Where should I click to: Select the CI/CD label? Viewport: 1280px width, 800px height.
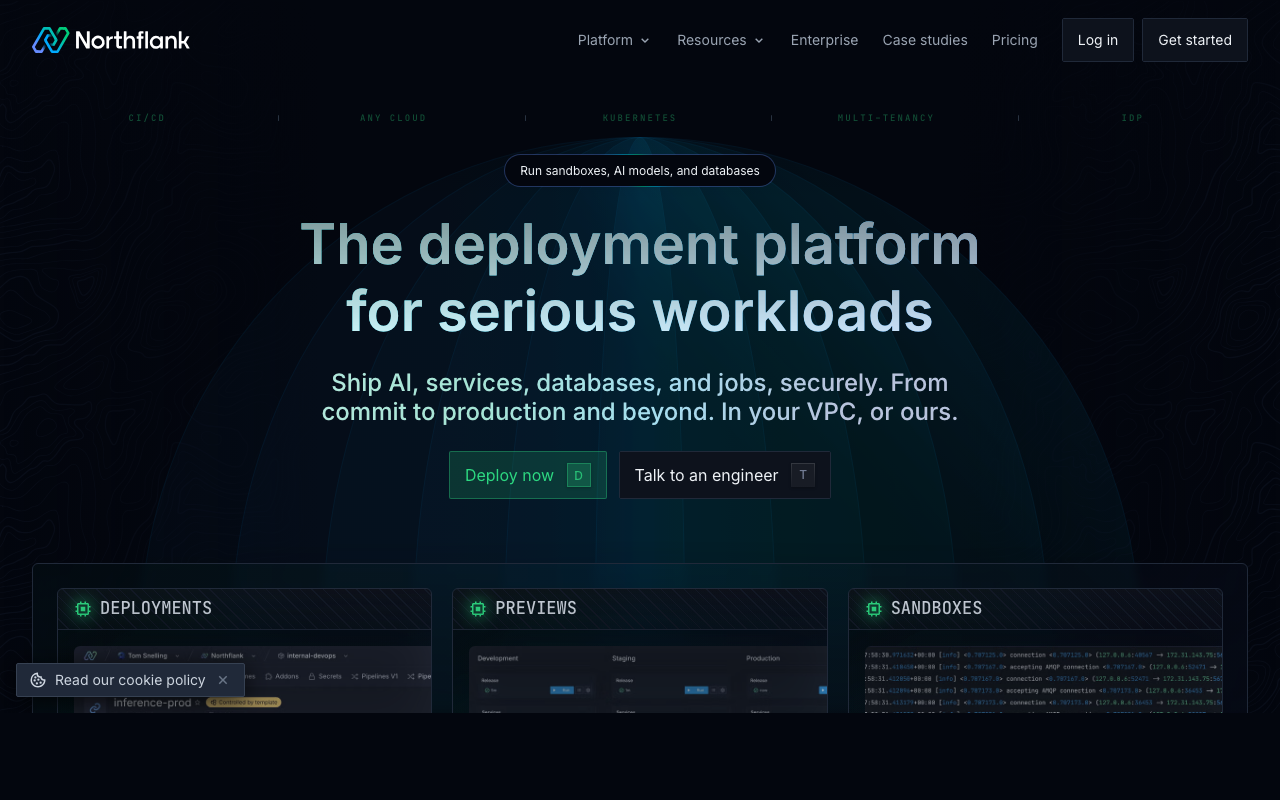coord(147,118)
